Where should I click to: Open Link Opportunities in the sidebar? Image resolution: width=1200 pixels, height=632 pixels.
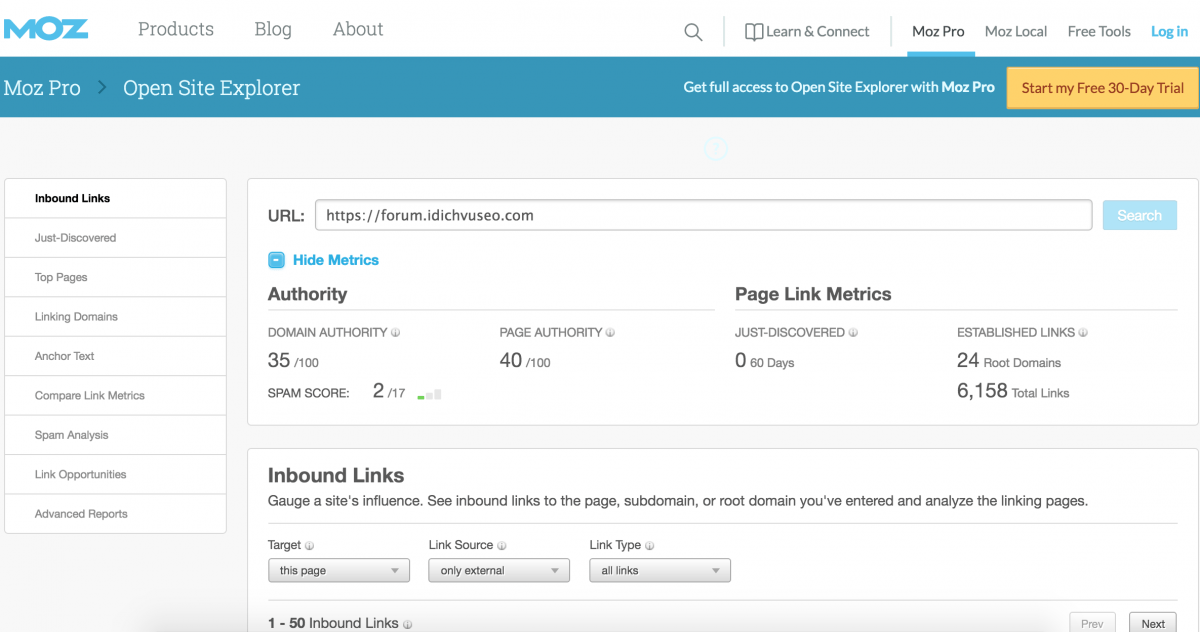[115, 475]
